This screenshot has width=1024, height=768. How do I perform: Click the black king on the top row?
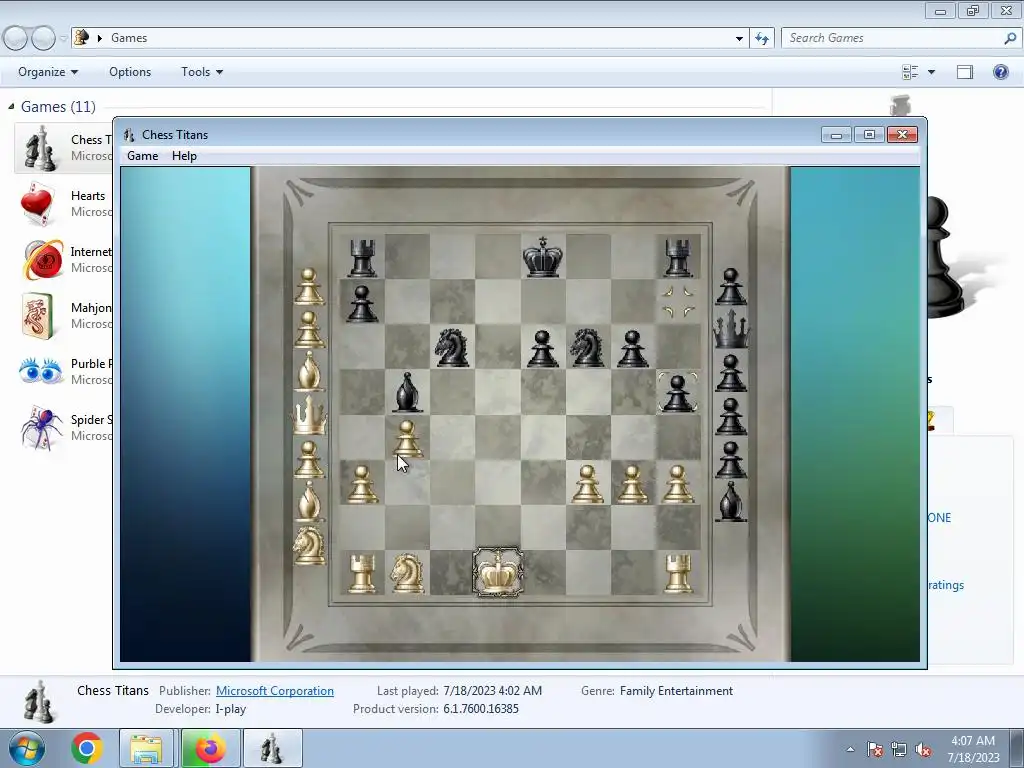543,257
